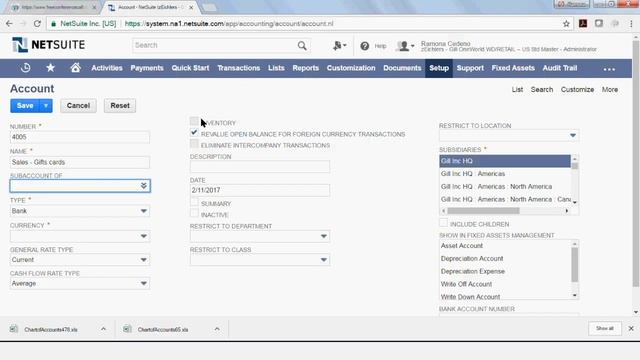Open the Recent Records clock icon
The height and width of the screenshot is (360, 640).
25,68
